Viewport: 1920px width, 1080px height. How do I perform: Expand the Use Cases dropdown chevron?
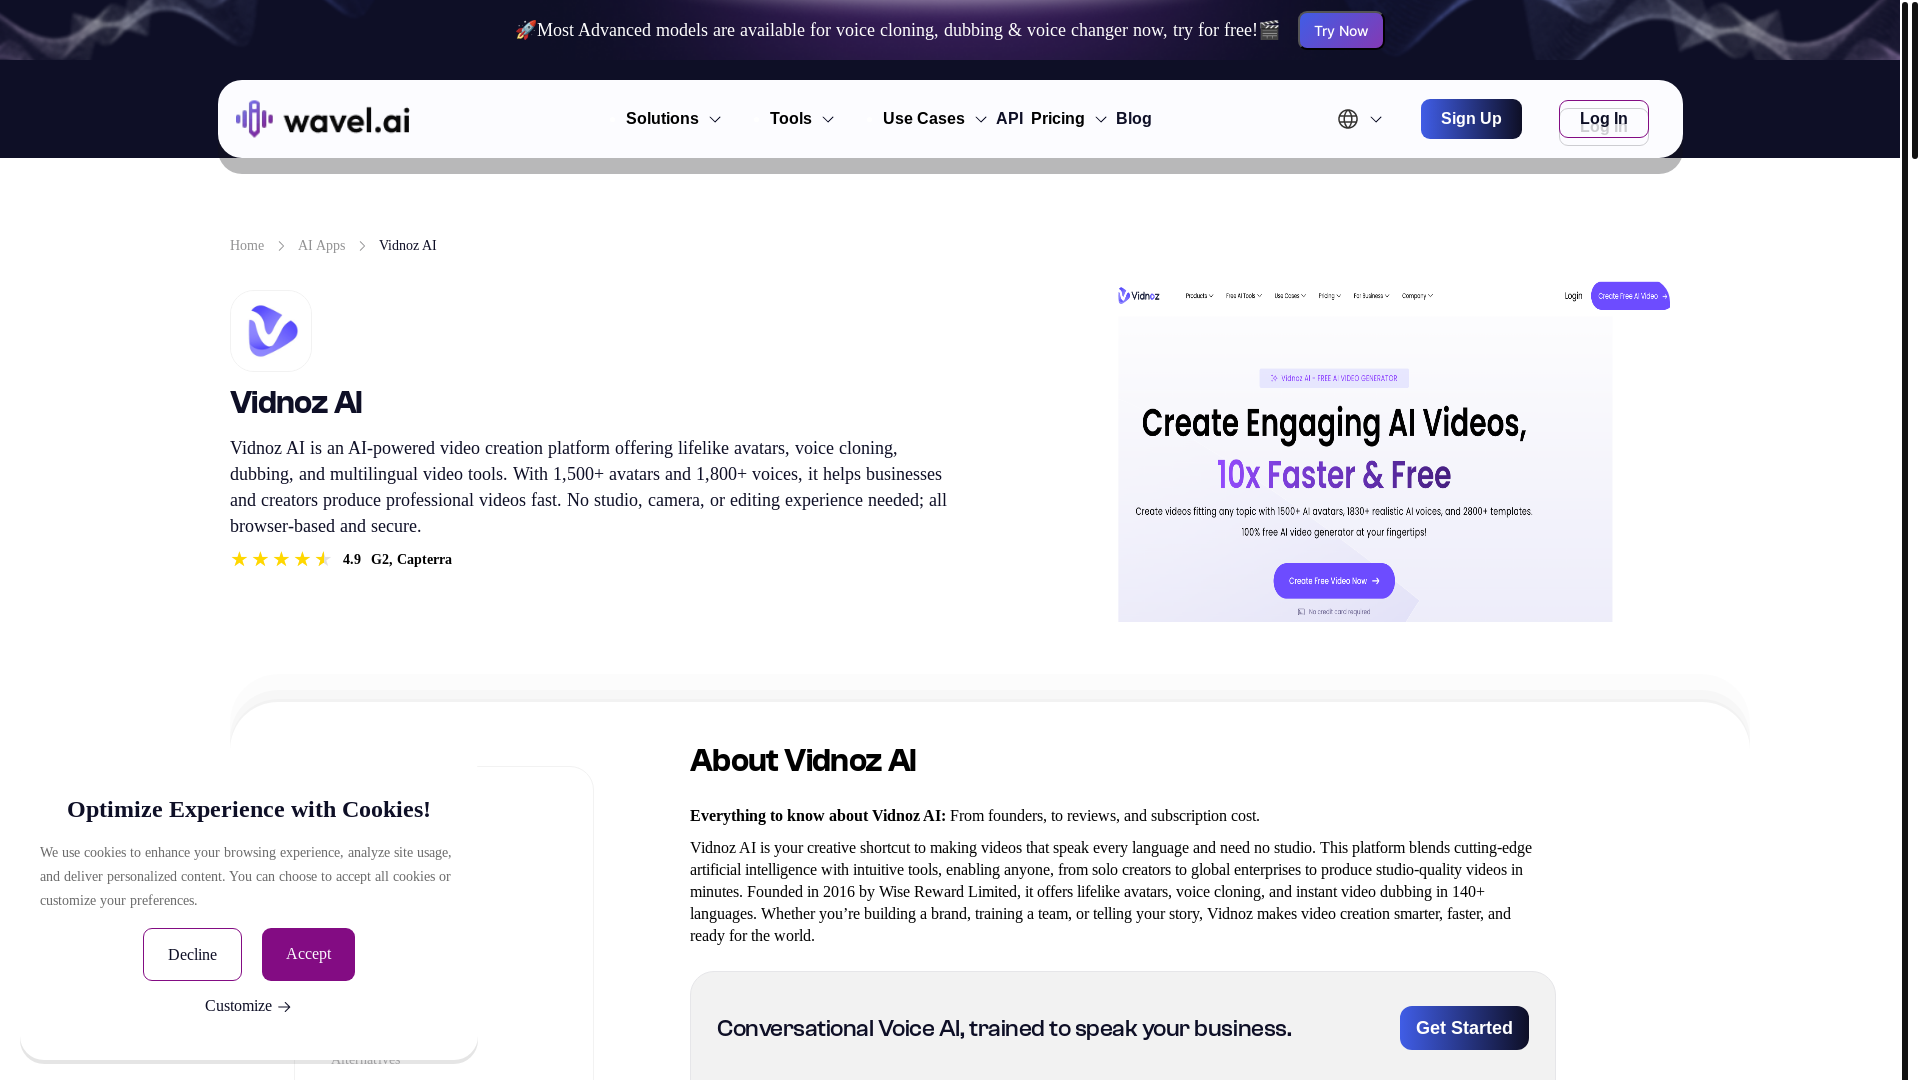coord(981,120)
